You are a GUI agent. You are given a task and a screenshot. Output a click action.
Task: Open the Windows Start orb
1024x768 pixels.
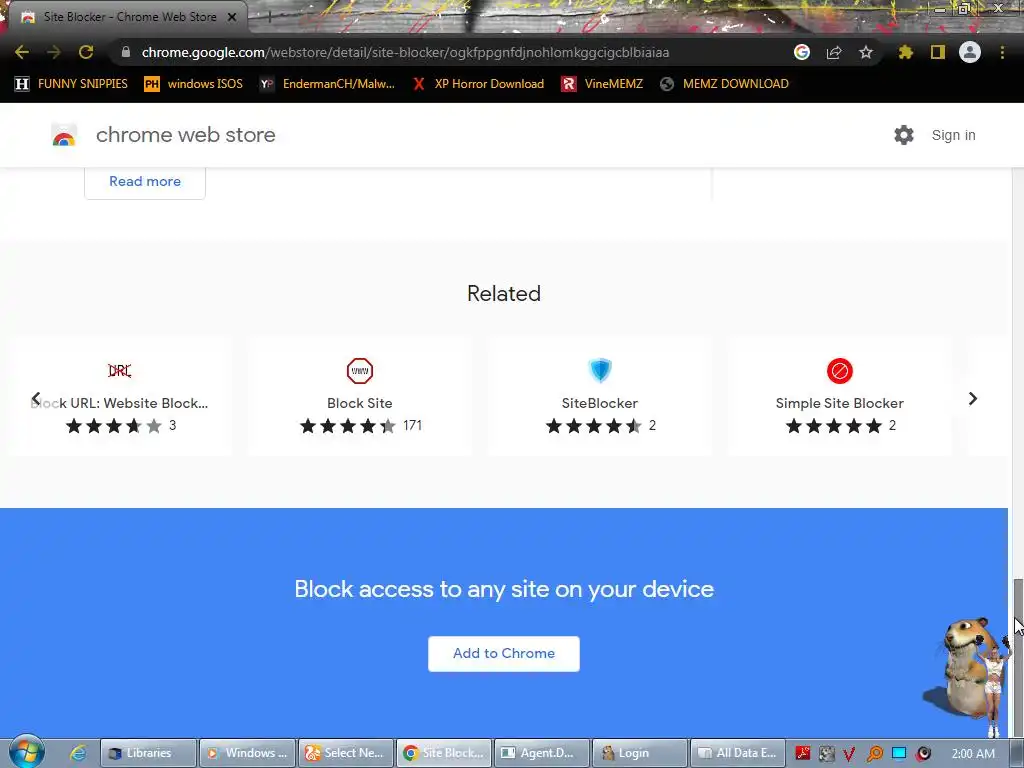(27, 752)
